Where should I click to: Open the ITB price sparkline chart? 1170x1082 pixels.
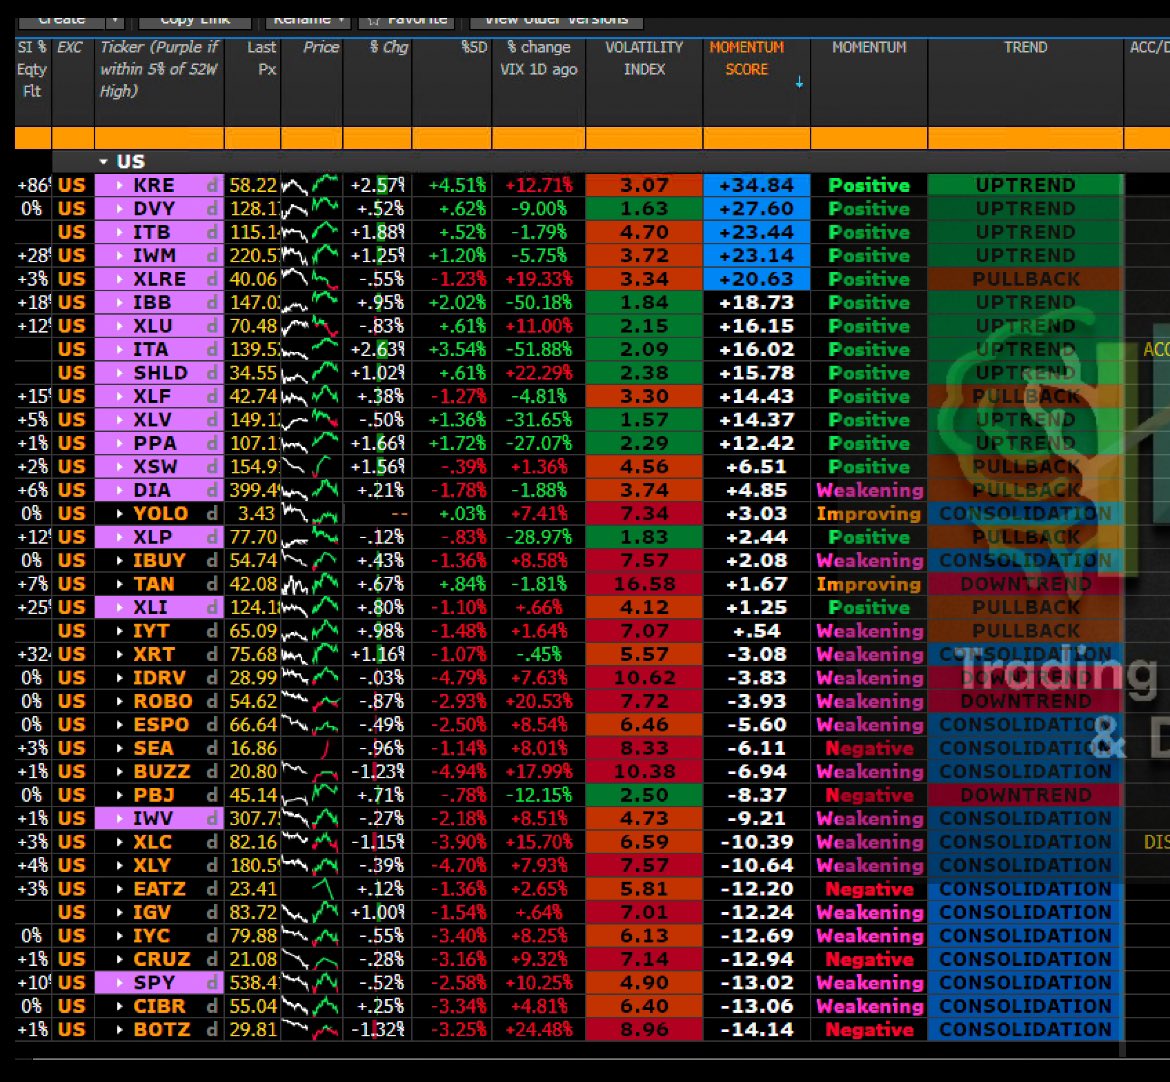pyautogui.click(x=311, y=232)
